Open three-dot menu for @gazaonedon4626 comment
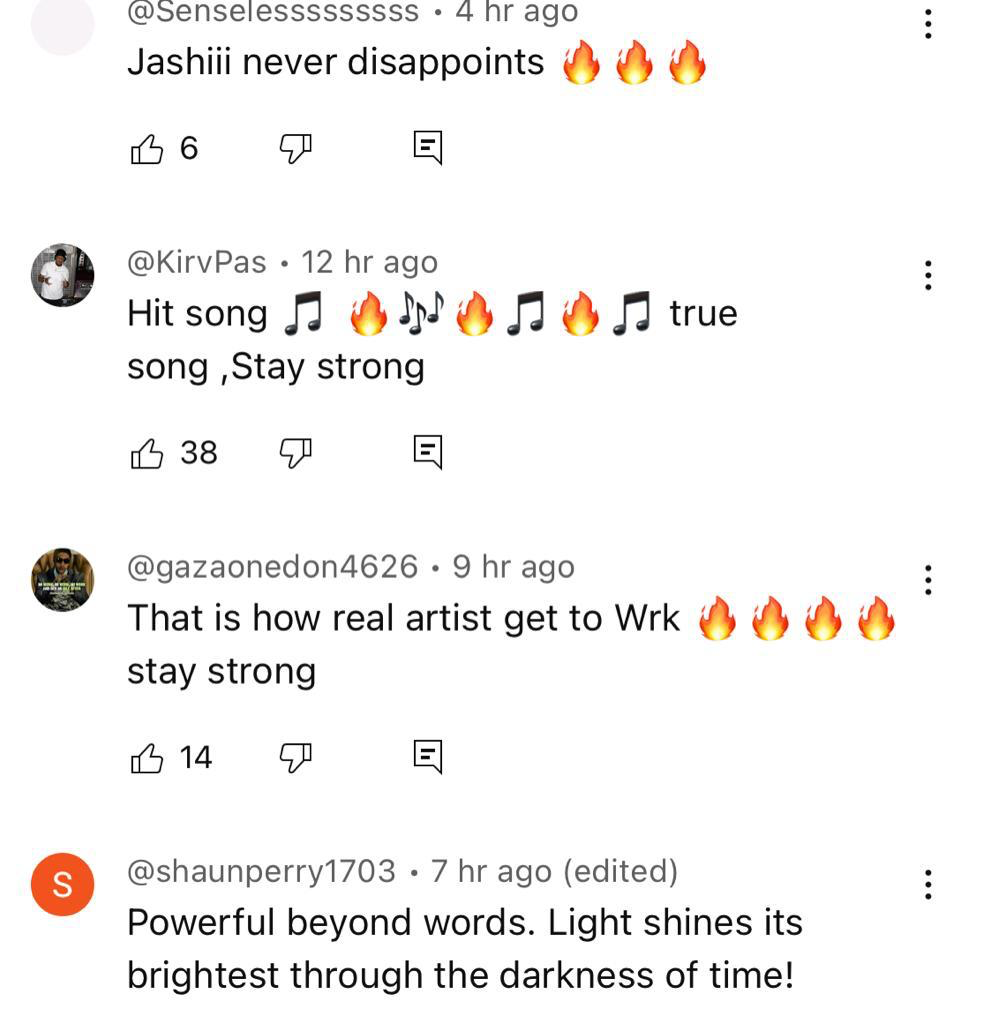Image resolution: width=992 pixels, height=1024 pixels. pos(928,580)
